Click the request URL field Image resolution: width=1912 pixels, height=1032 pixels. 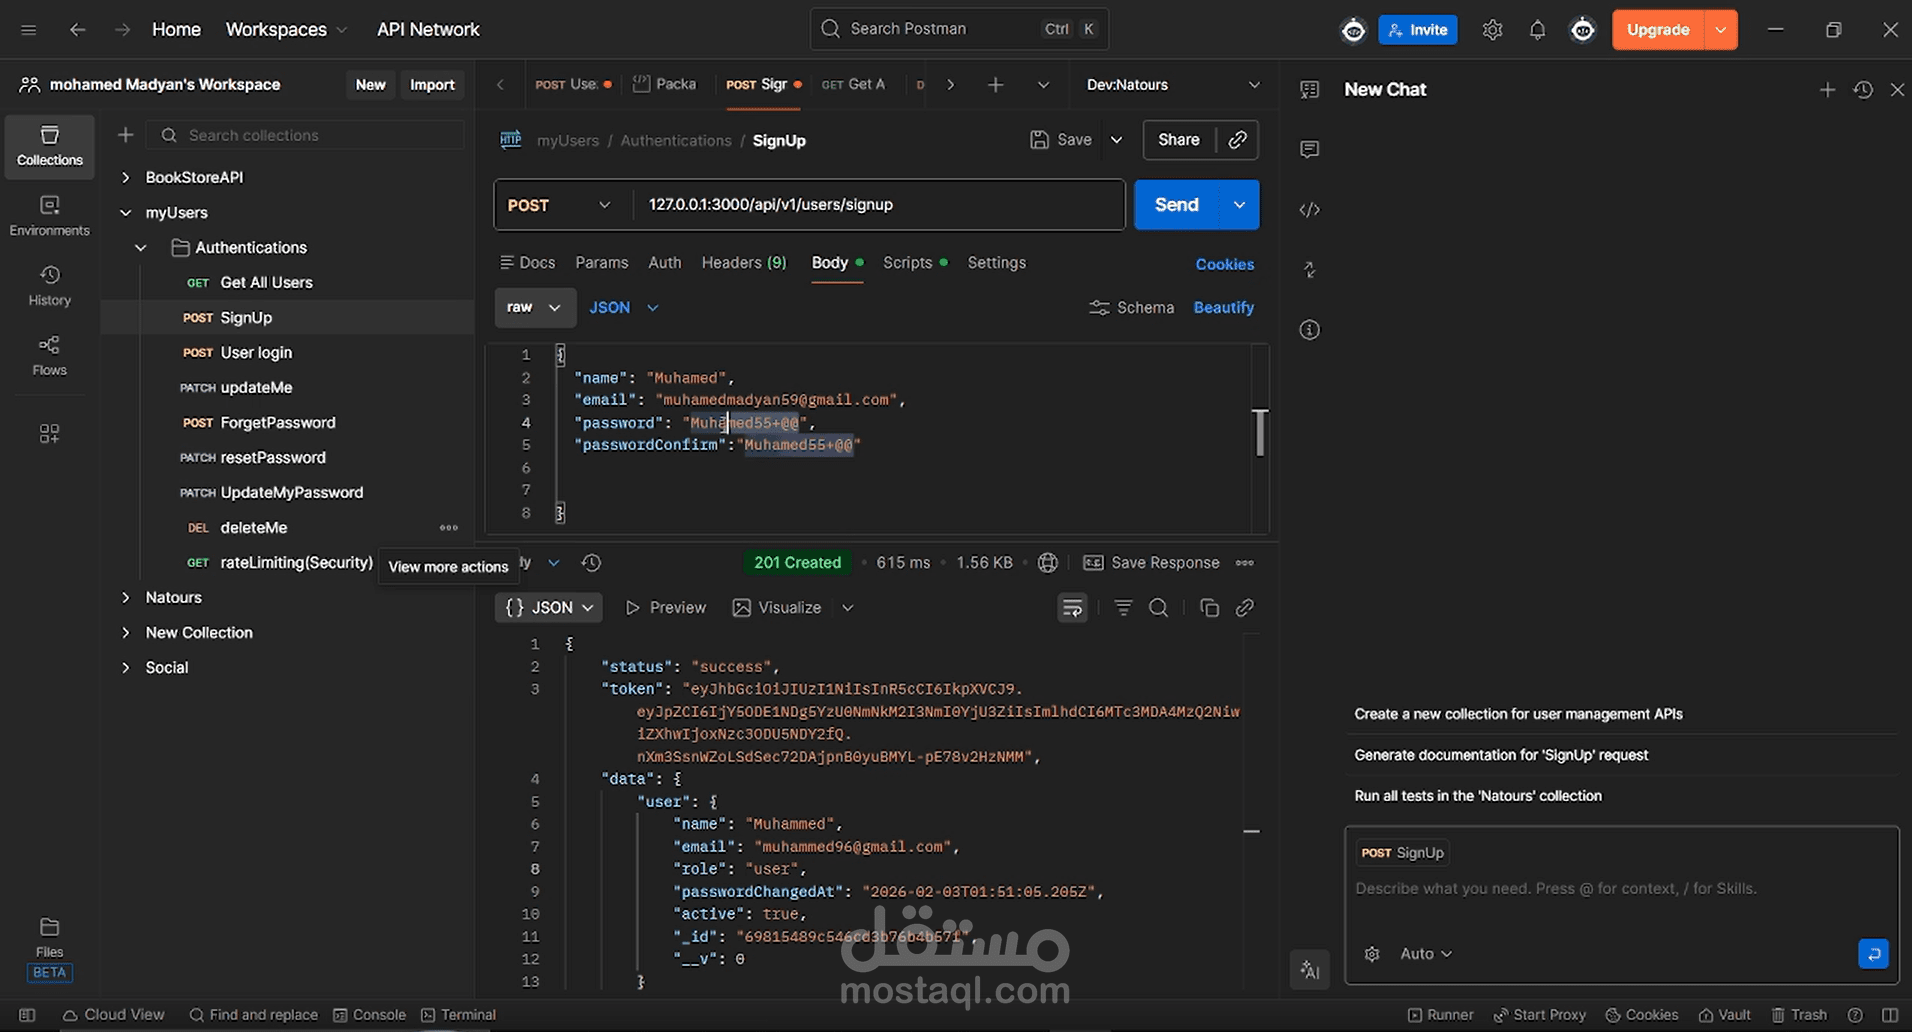(879, 205)
